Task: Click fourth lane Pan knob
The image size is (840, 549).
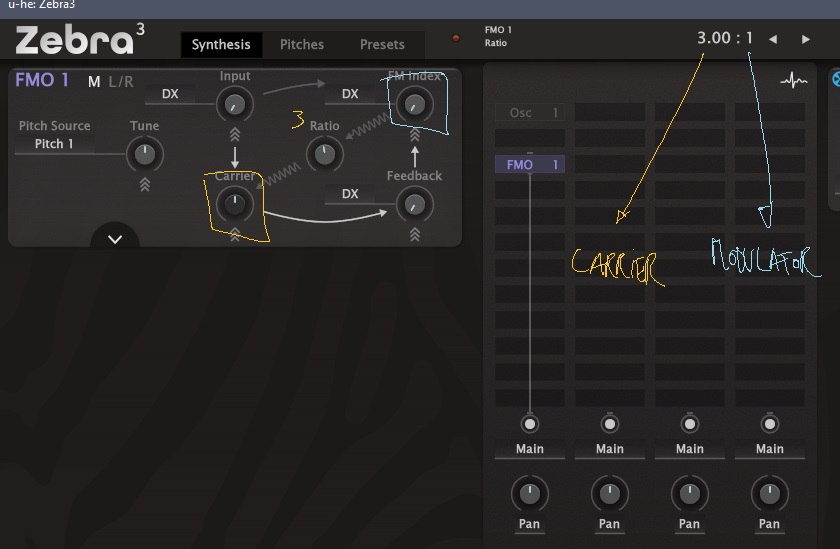Action: click(770, 494)
